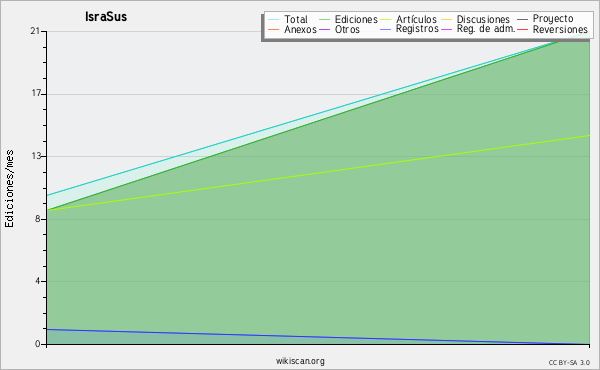Click the Registros legend entry
Screen dimensions: 600x370
pyautogui.click(x=417, y=29)
